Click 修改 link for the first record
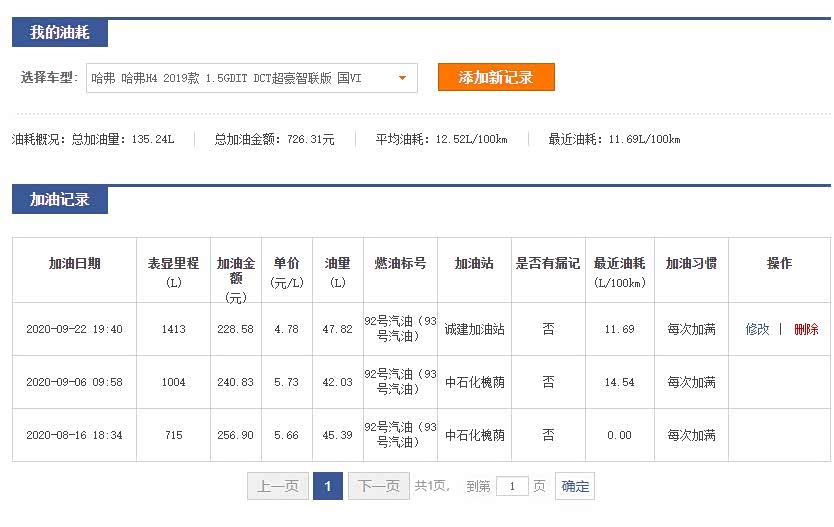Screen dimensions: 834x527 click(757, 329)
